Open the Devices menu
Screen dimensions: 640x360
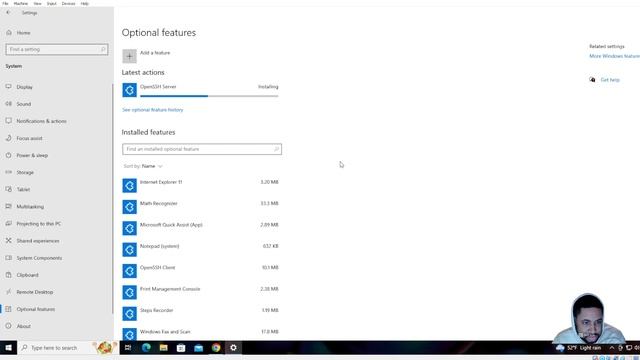68,3
